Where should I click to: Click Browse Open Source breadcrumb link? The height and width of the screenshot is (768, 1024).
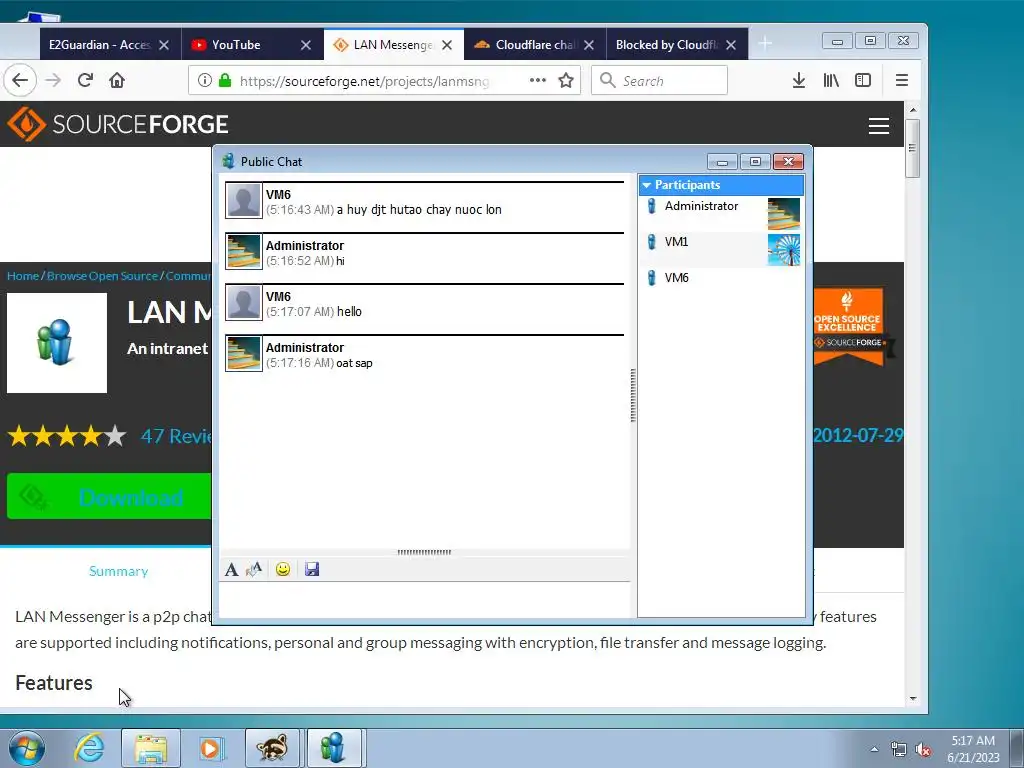103,276
